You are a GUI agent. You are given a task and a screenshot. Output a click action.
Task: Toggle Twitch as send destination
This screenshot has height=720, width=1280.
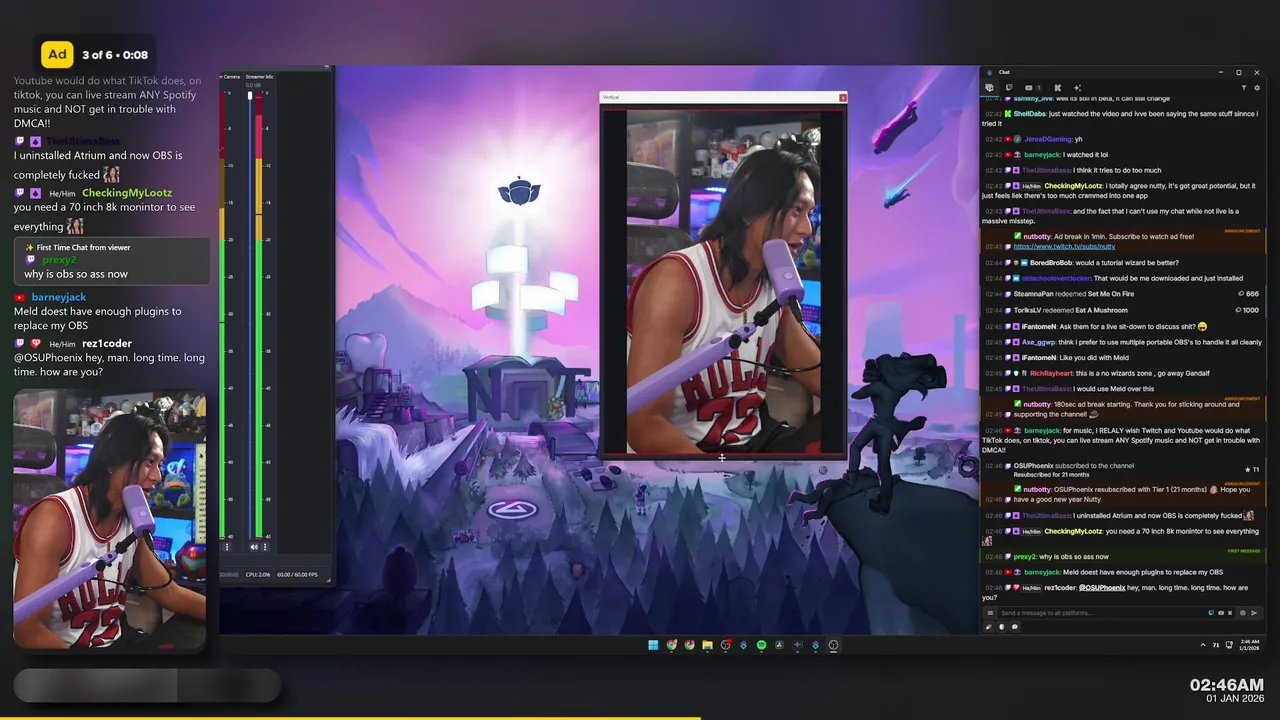(x=1211, y=613)
